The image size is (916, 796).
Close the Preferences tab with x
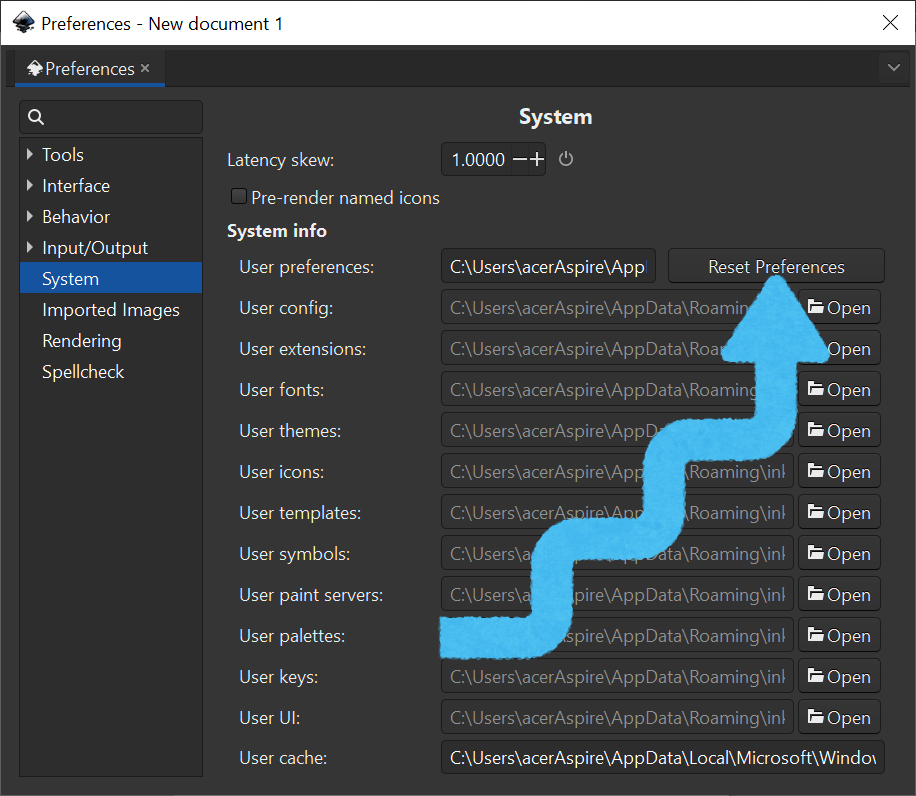tap(145, 68)
